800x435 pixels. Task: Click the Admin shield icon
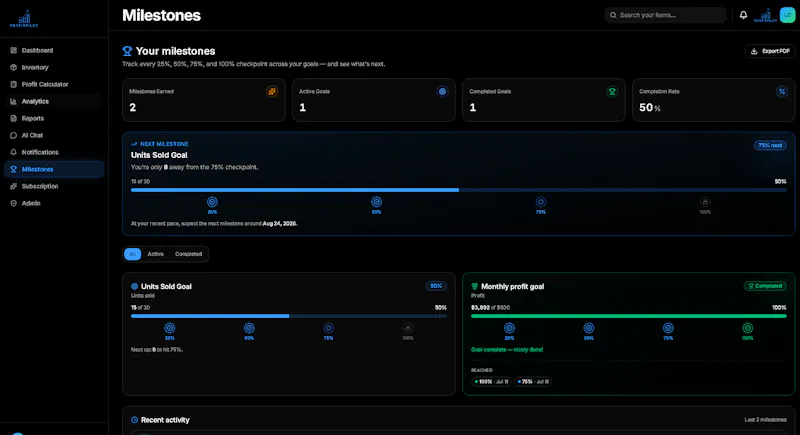[x=14, y=203]
